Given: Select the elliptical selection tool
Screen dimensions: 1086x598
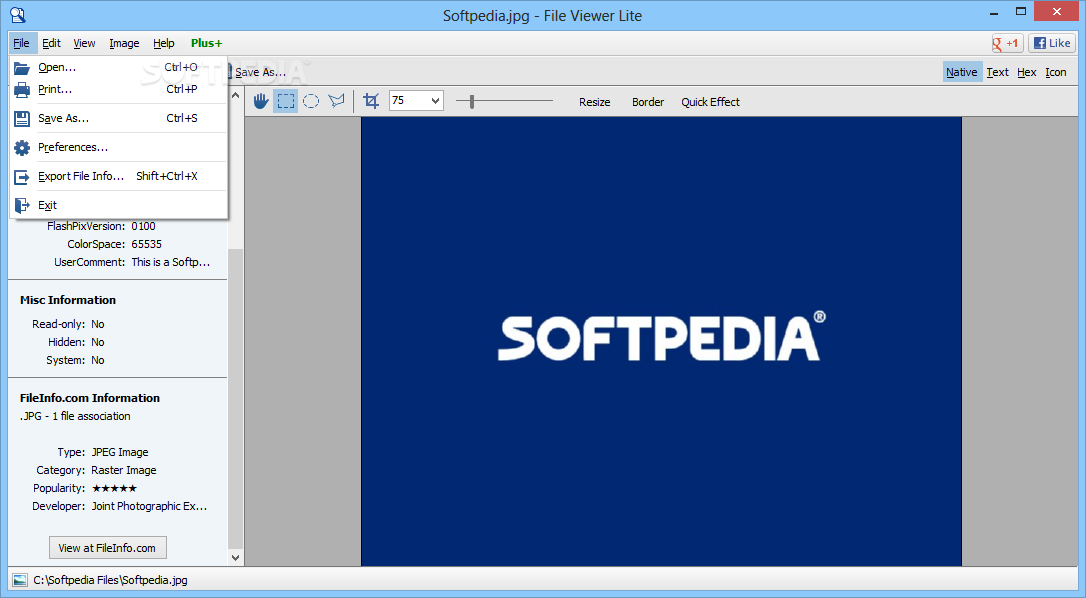Looking at the screenshot, I should [311, 101].
